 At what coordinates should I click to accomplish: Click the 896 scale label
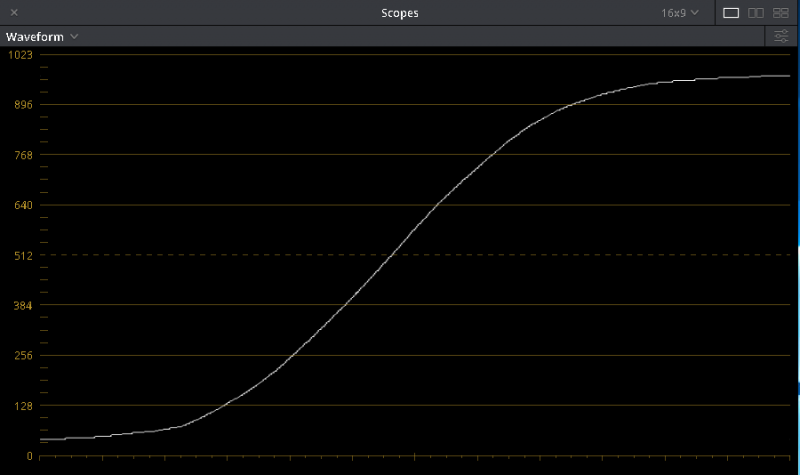[22, 104]
